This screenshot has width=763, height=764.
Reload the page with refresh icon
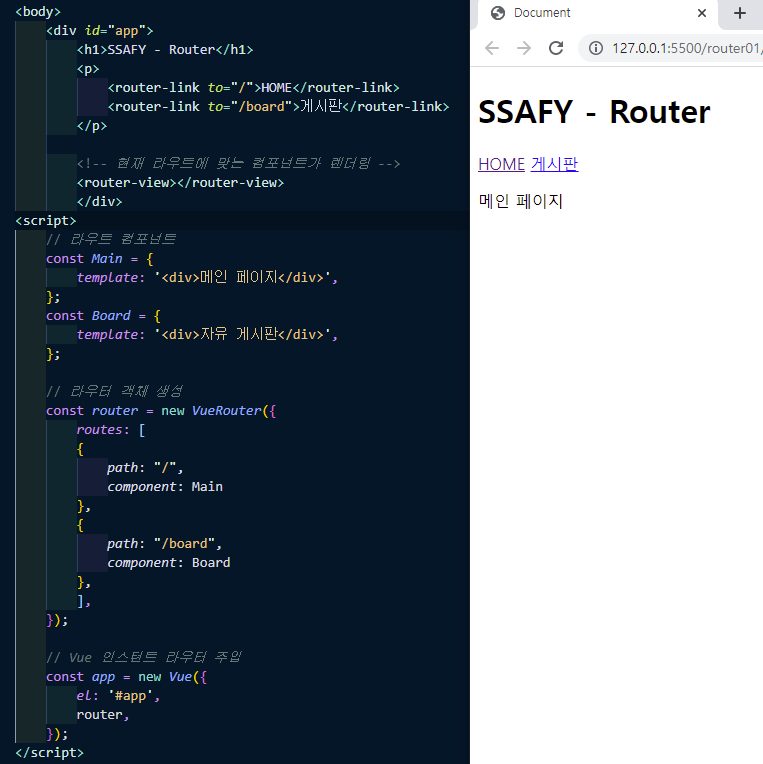pyautogui.click(x=556, y=48)
